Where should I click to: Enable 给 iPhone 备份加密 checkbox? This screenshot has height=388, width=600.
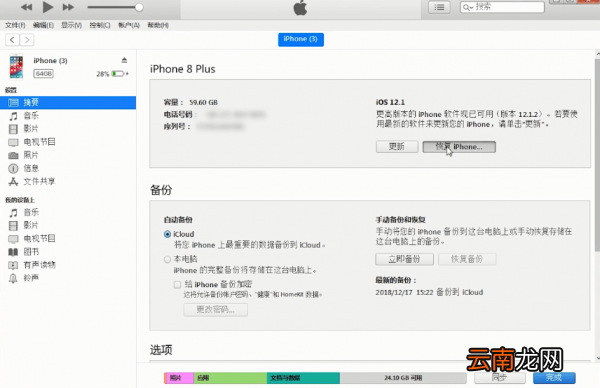click(177, 285)
